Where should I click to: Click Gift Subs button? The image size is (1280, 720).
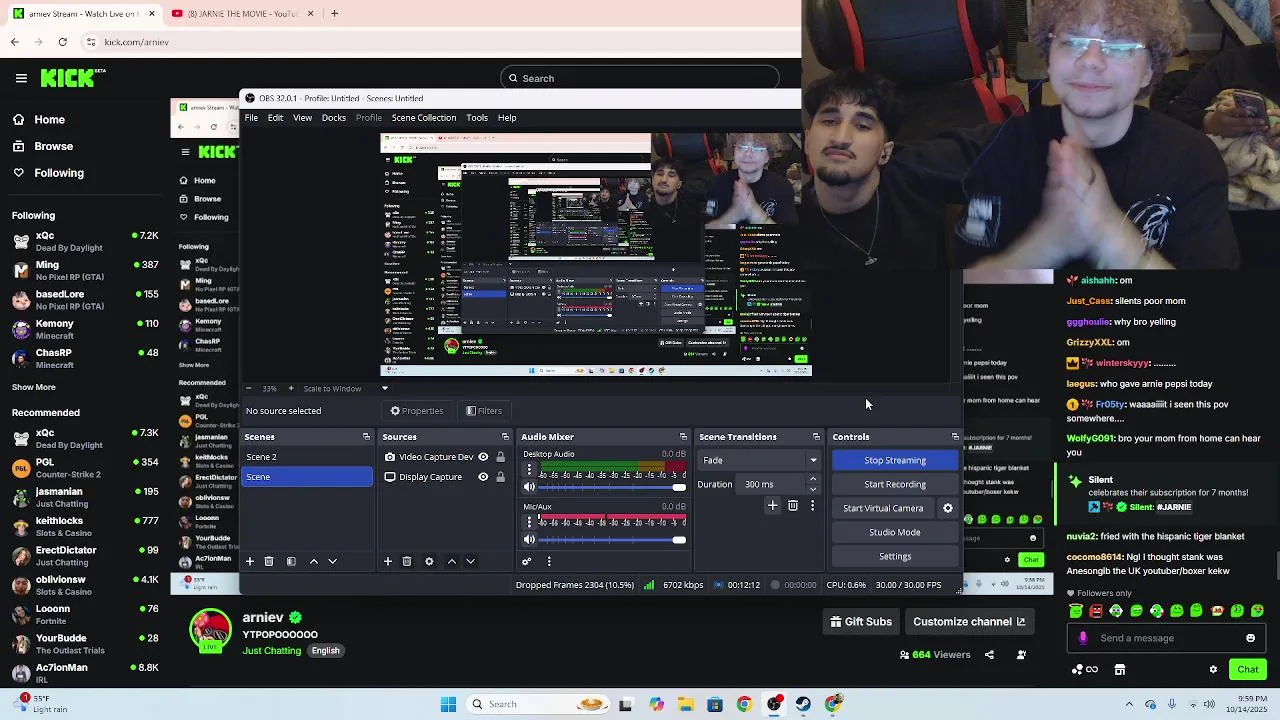pos(861,622)
